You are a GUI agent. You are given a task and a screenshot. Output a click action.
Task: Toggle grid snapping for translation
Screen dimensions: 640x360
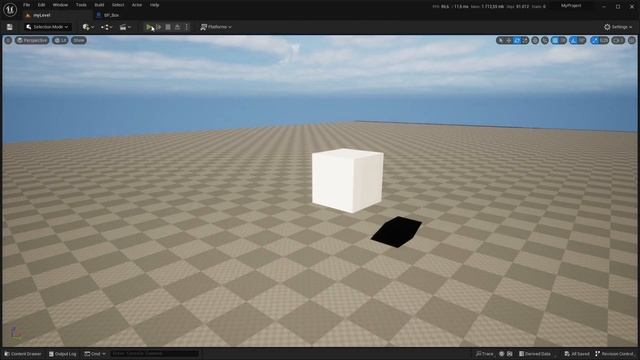[555, 40]
